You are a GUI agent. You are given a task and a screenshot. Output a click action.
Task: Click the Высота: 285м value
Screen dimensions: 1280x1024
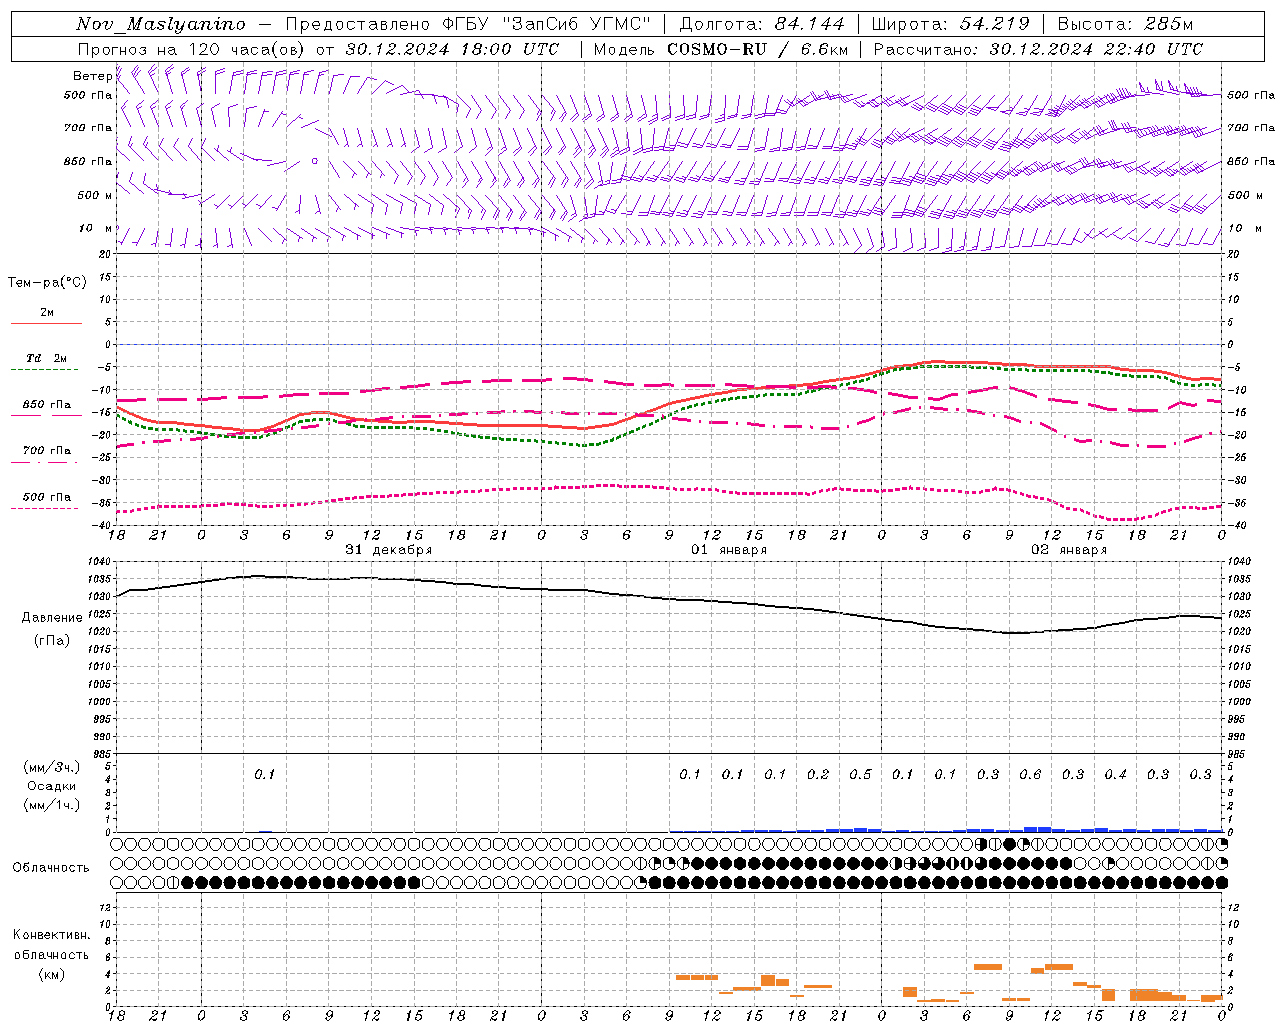coord(1125,24)
